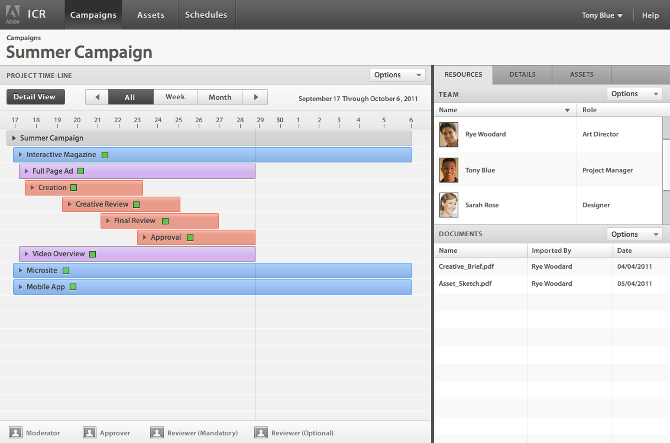This screenshot has height=443, width=670.
Task: Open Project Time-Line Options dropdown
Action: (397, 75)
